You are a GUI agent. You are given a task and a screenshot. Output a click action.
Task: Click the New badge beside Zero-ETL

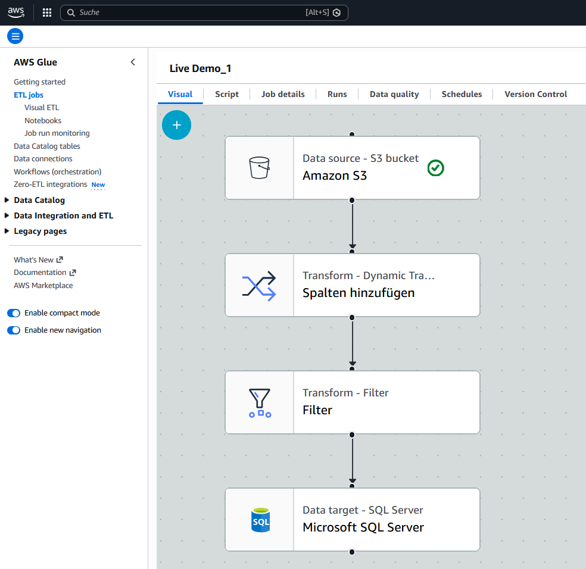point(98,185)
